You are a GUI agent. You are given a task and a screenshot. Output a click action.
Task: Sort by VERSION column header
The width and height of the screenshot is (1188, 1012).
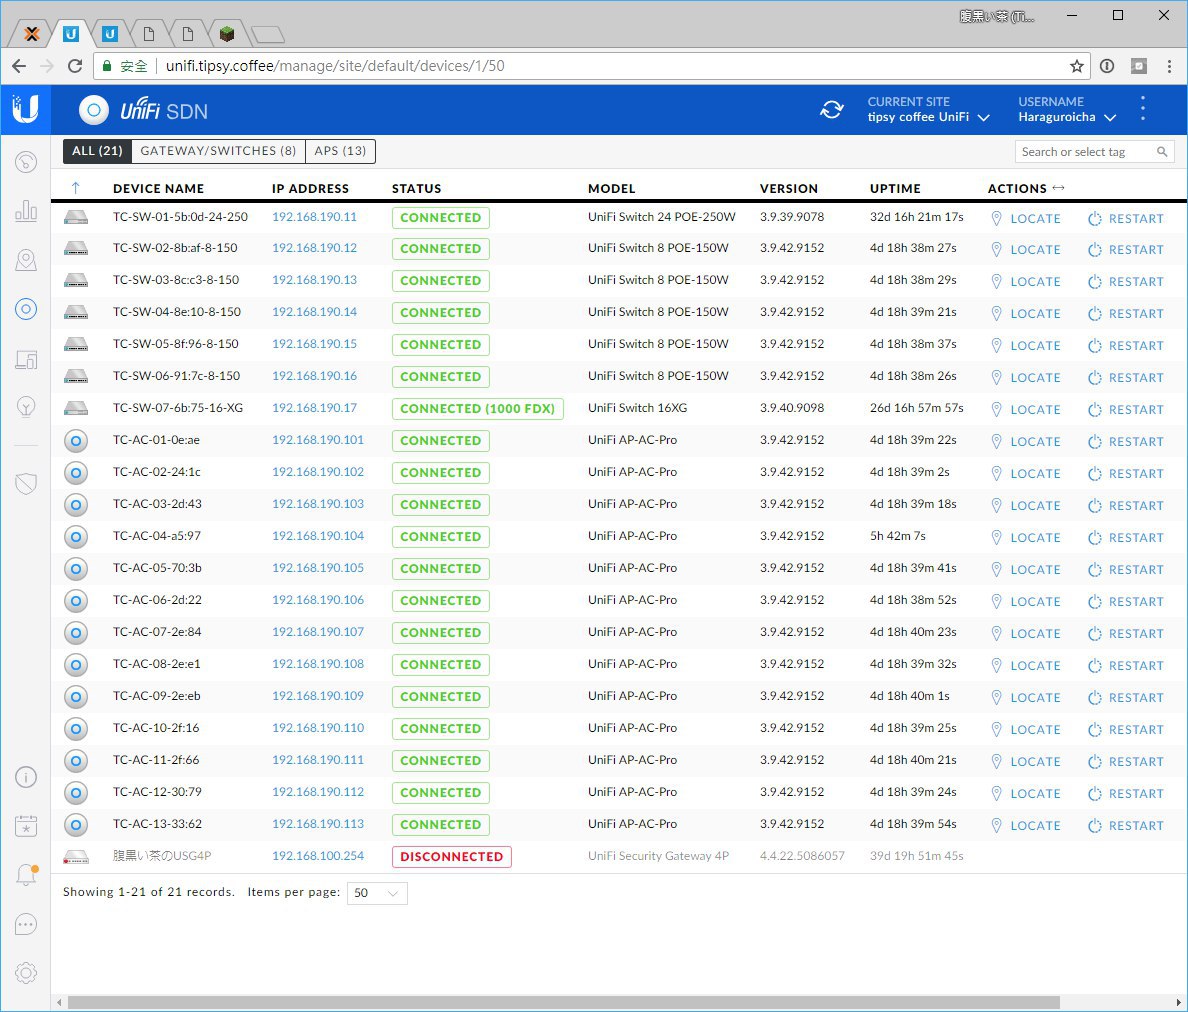[x=789, y=189]
